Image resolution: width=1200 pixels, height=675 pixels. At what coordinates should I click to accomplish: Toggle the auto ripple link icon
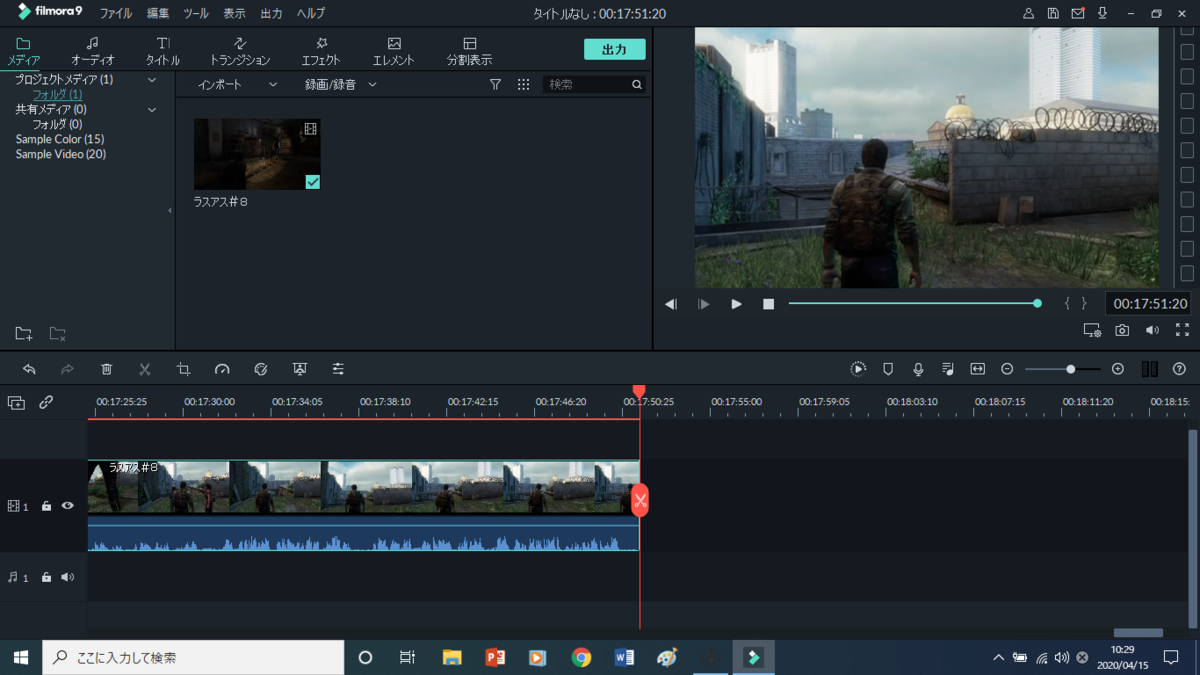pos(46,402)
